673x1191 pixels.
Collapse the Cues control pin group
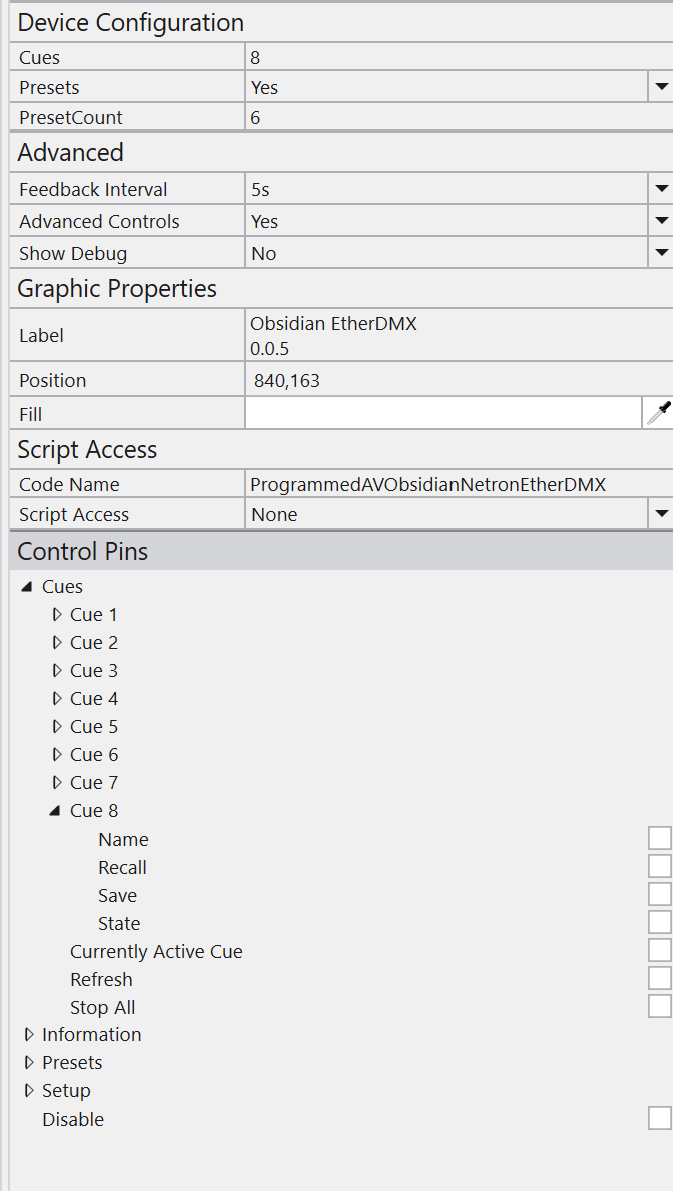coord(28,586)
